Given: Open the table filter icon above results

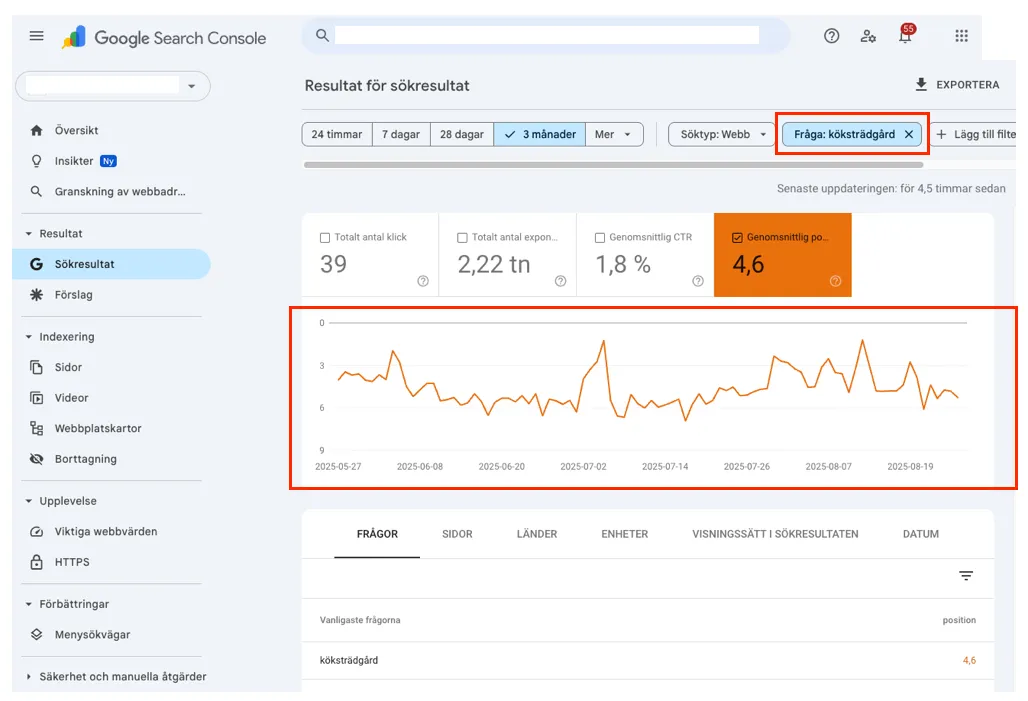Looking at the screenshot, I should click(x=966, y=576).
